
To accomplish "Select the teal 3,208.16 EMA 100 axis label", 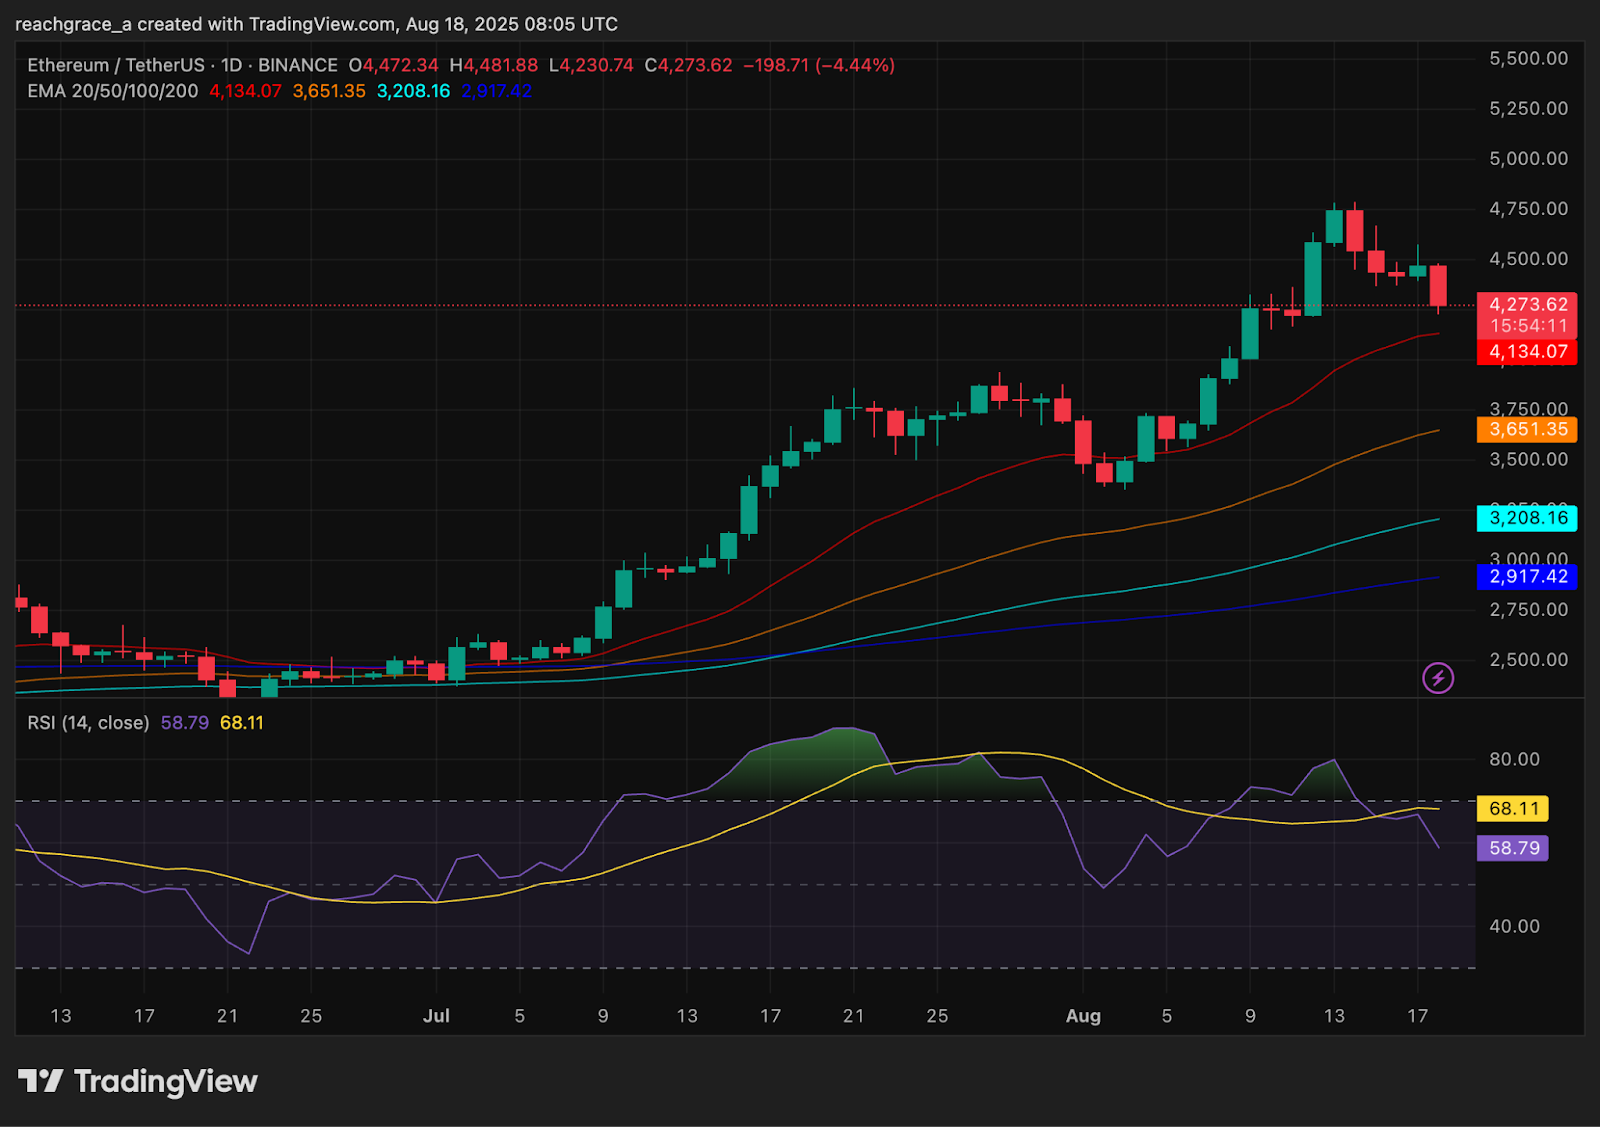I will (1527, 518).
